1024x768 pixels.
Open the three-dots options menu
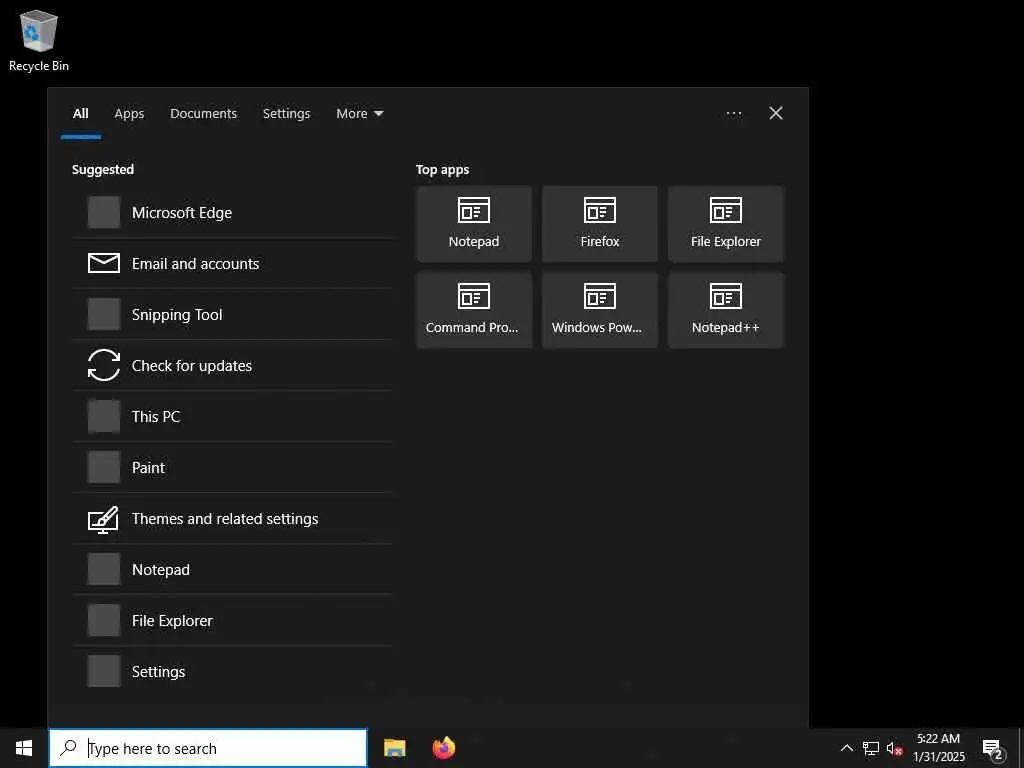coord(733,114)
